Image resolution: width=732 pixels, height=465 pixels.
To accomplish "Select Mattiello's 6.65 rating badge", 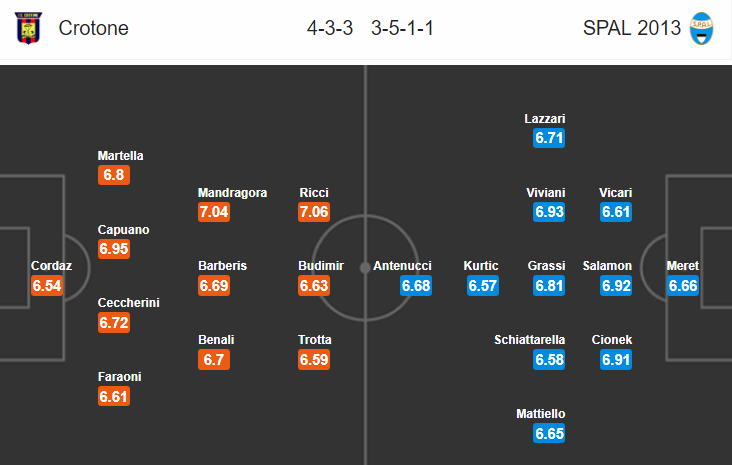I will pos(549,434).
